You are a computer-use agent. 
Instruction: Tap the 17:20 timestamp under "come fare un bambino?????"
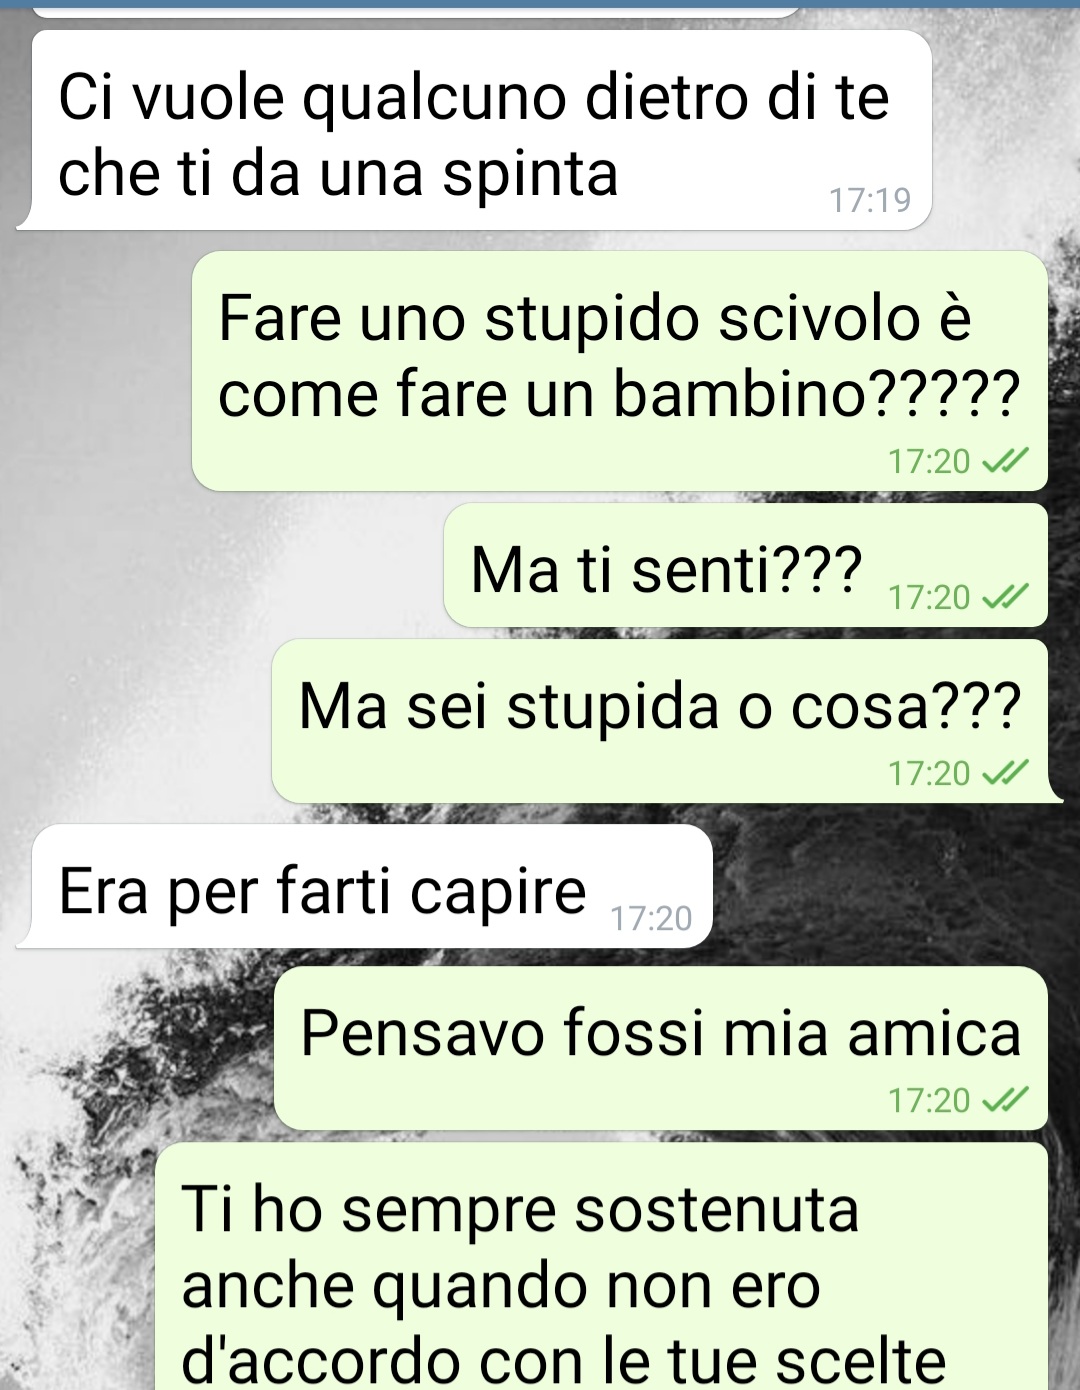[929, 461]
